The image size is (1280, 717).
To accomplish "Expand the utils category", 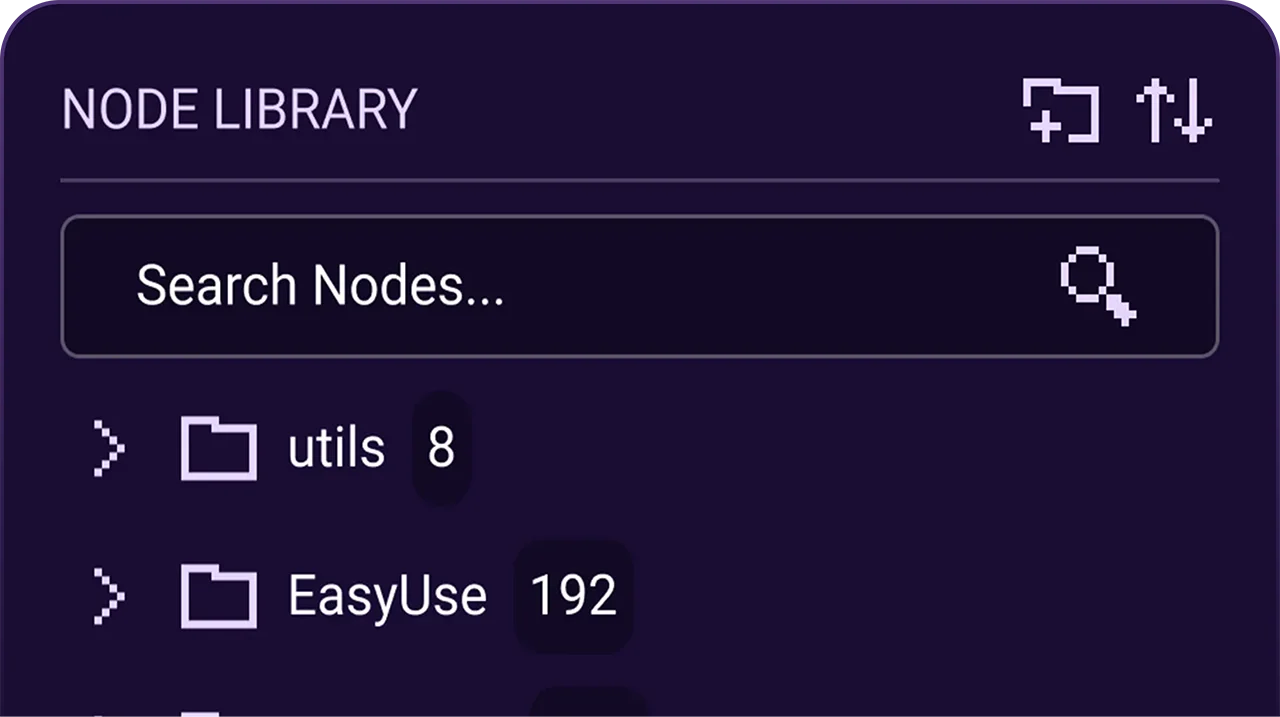I will point(108,448).
